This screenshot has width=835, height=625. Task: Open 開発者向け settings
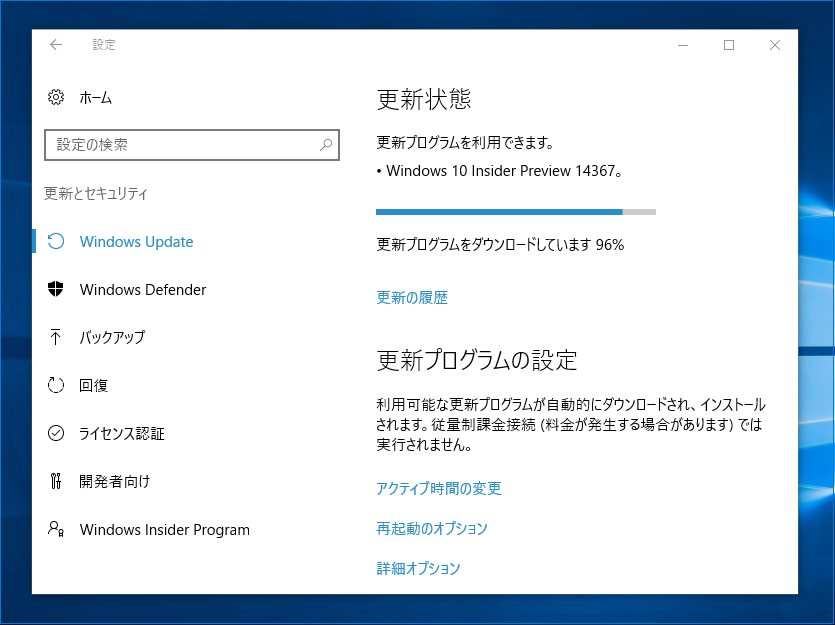[x=114, y=481]
